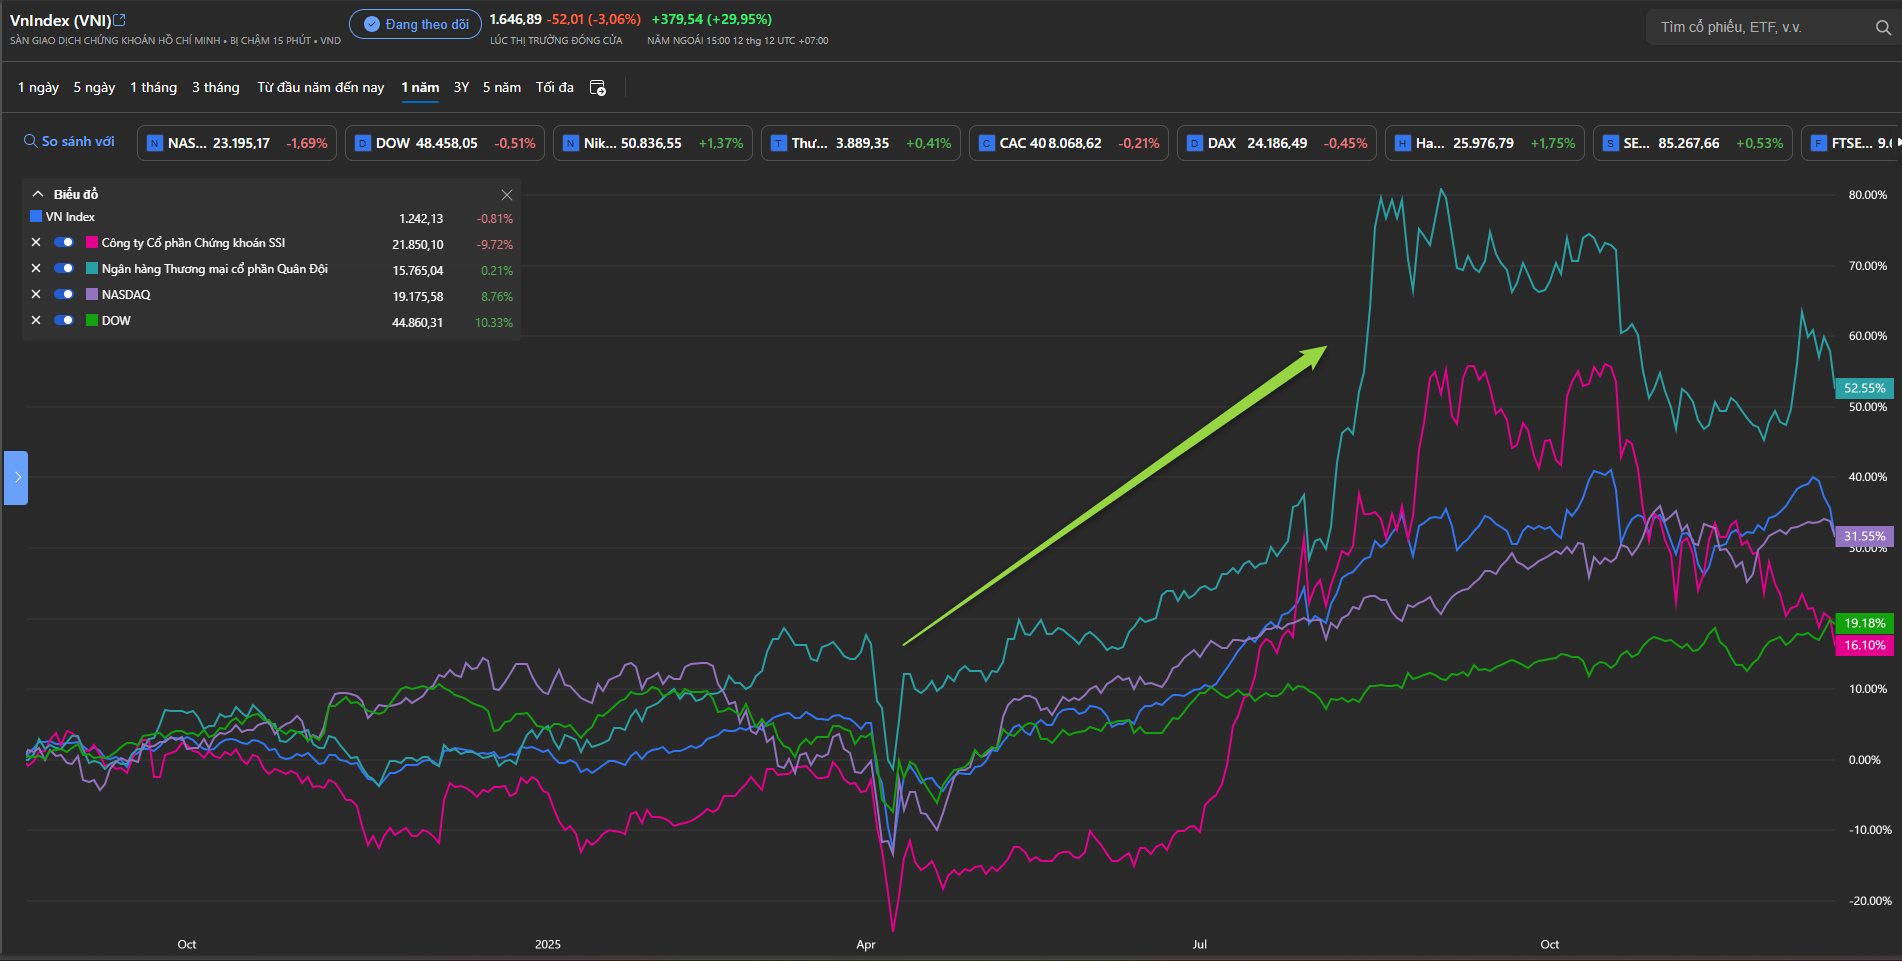Remove the NASDAQ series using its X
1902x961 pixels.
coord(36,294)
